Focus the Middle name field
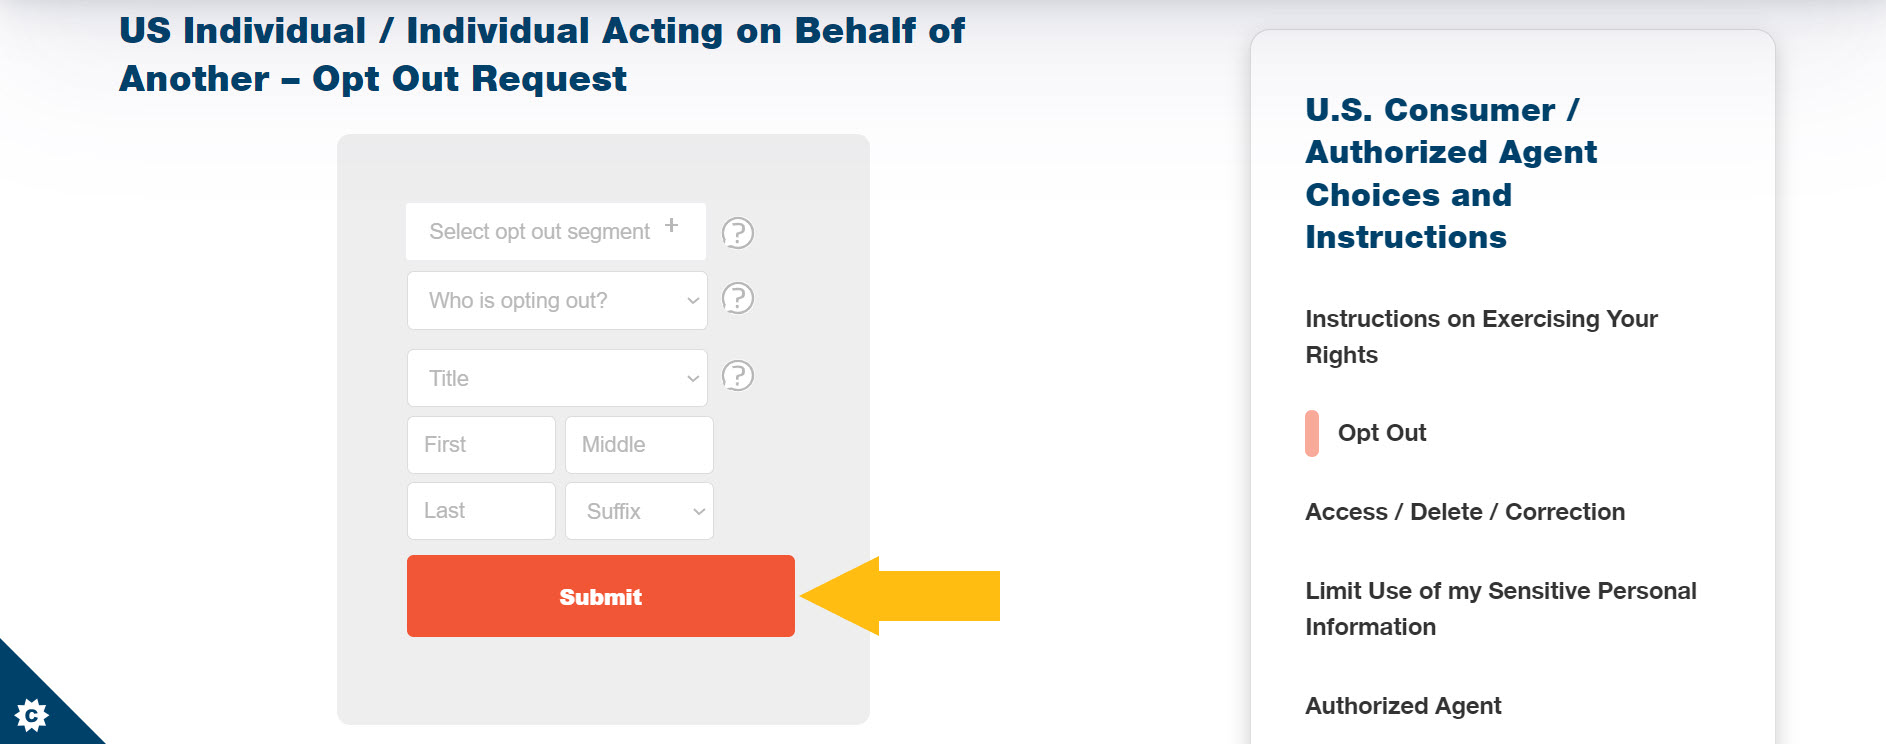Viewport: 1886px width, 744px height. pos(639,445)
